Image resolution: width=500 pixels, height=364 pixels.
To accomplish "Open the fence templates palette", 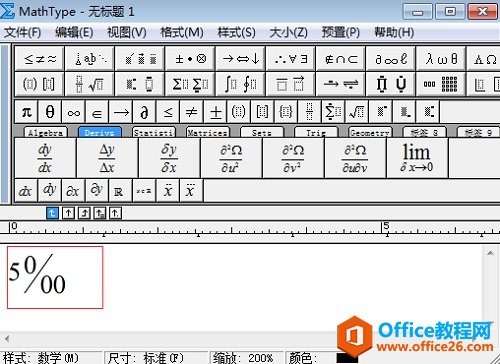I will click(x=40, y=84).
